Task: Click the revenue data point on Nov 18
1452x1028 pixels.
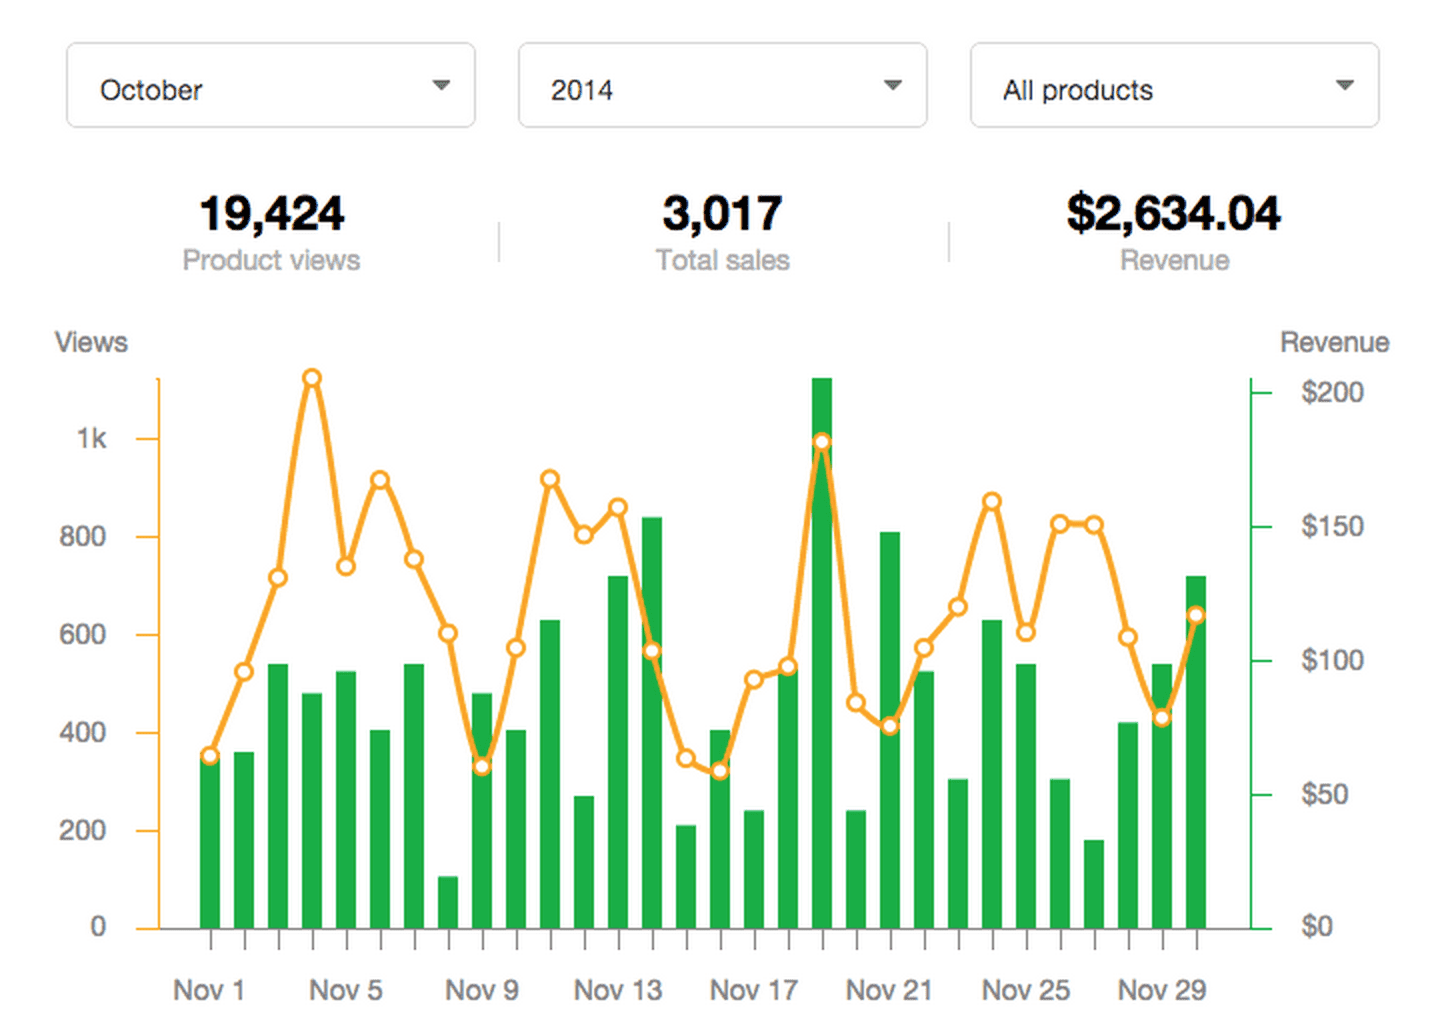Action: pyautogui.click(x=820, y=441)
